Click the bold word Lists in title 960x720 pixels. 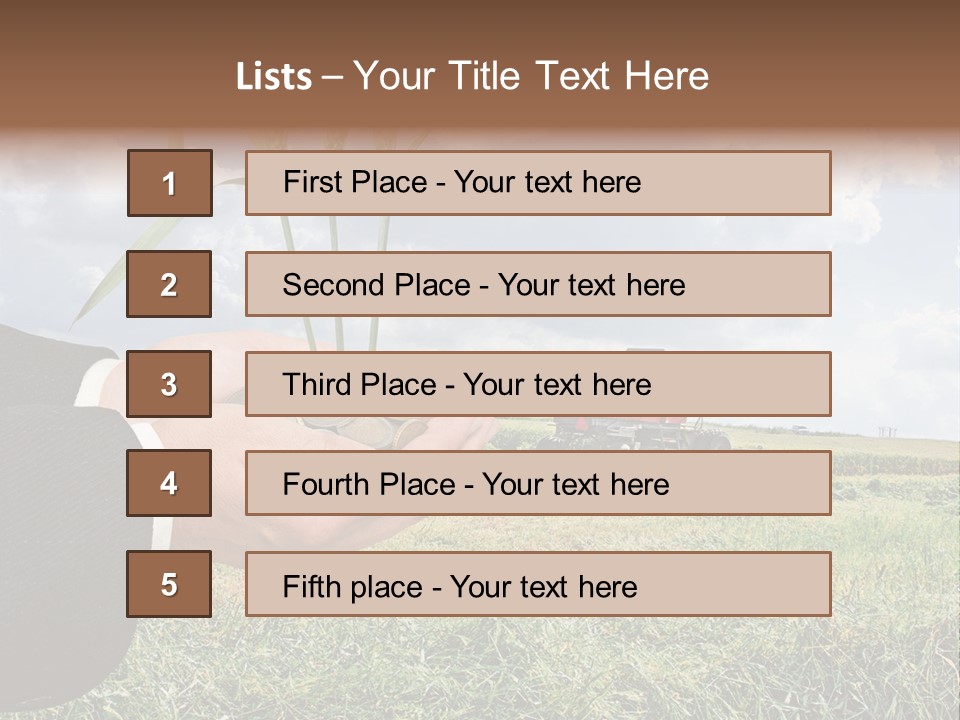(x=273, y=77)
